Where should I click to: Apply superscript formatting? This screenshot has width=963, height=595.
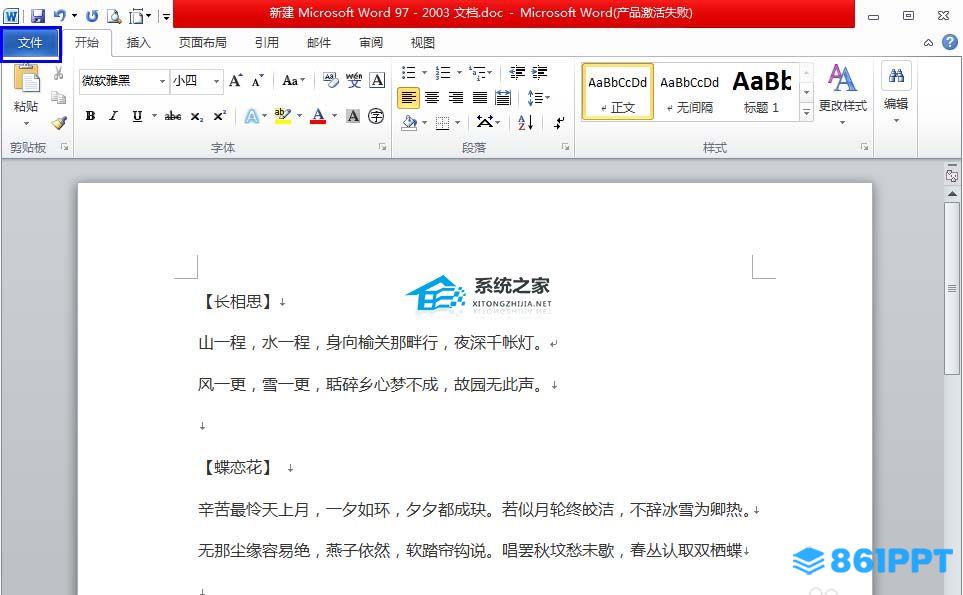coord(220,116)
